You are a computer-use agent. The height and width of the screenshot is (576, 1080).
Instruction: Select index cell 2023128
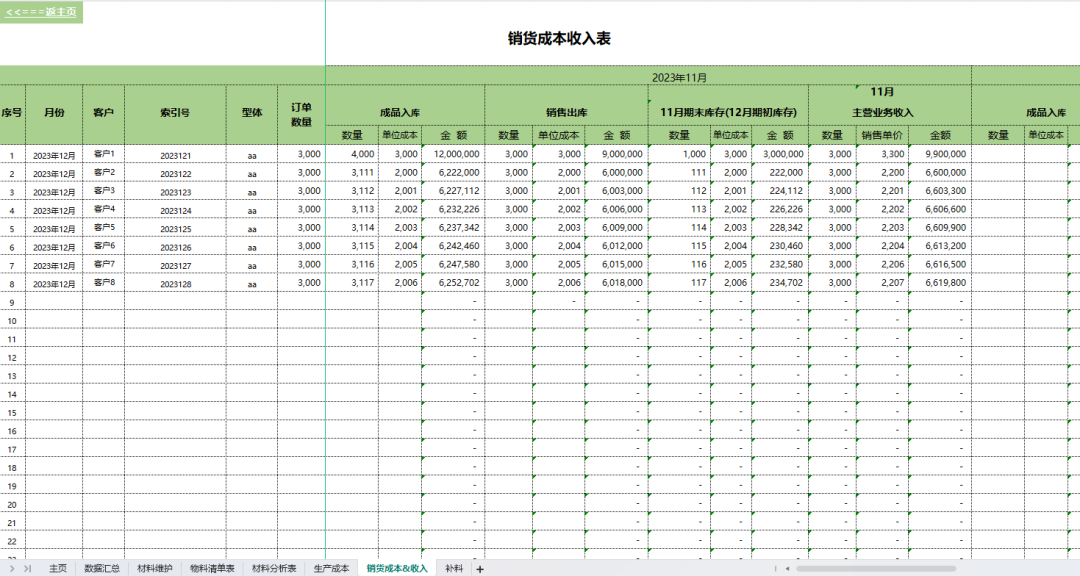pos(176,284)
